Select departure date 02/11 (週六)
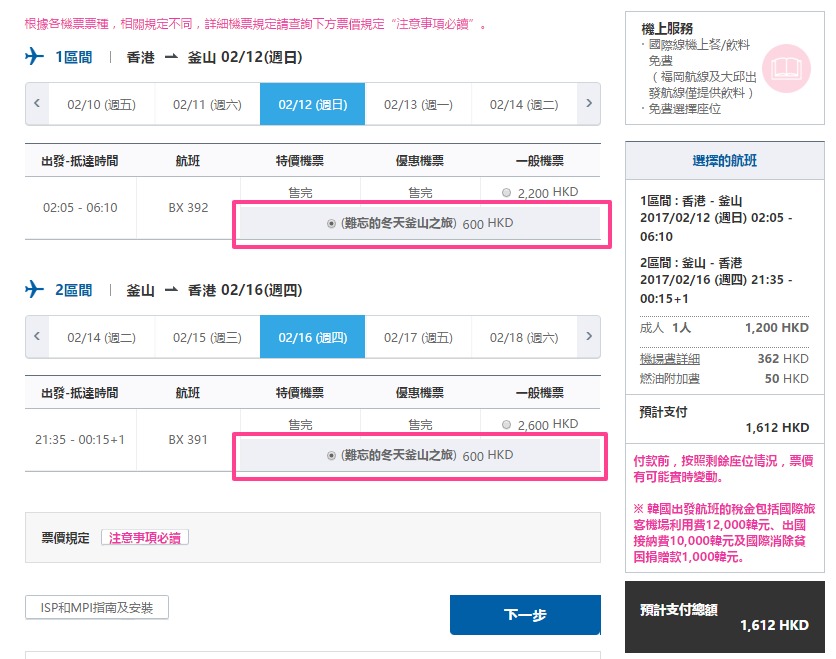 click(207, 105)
